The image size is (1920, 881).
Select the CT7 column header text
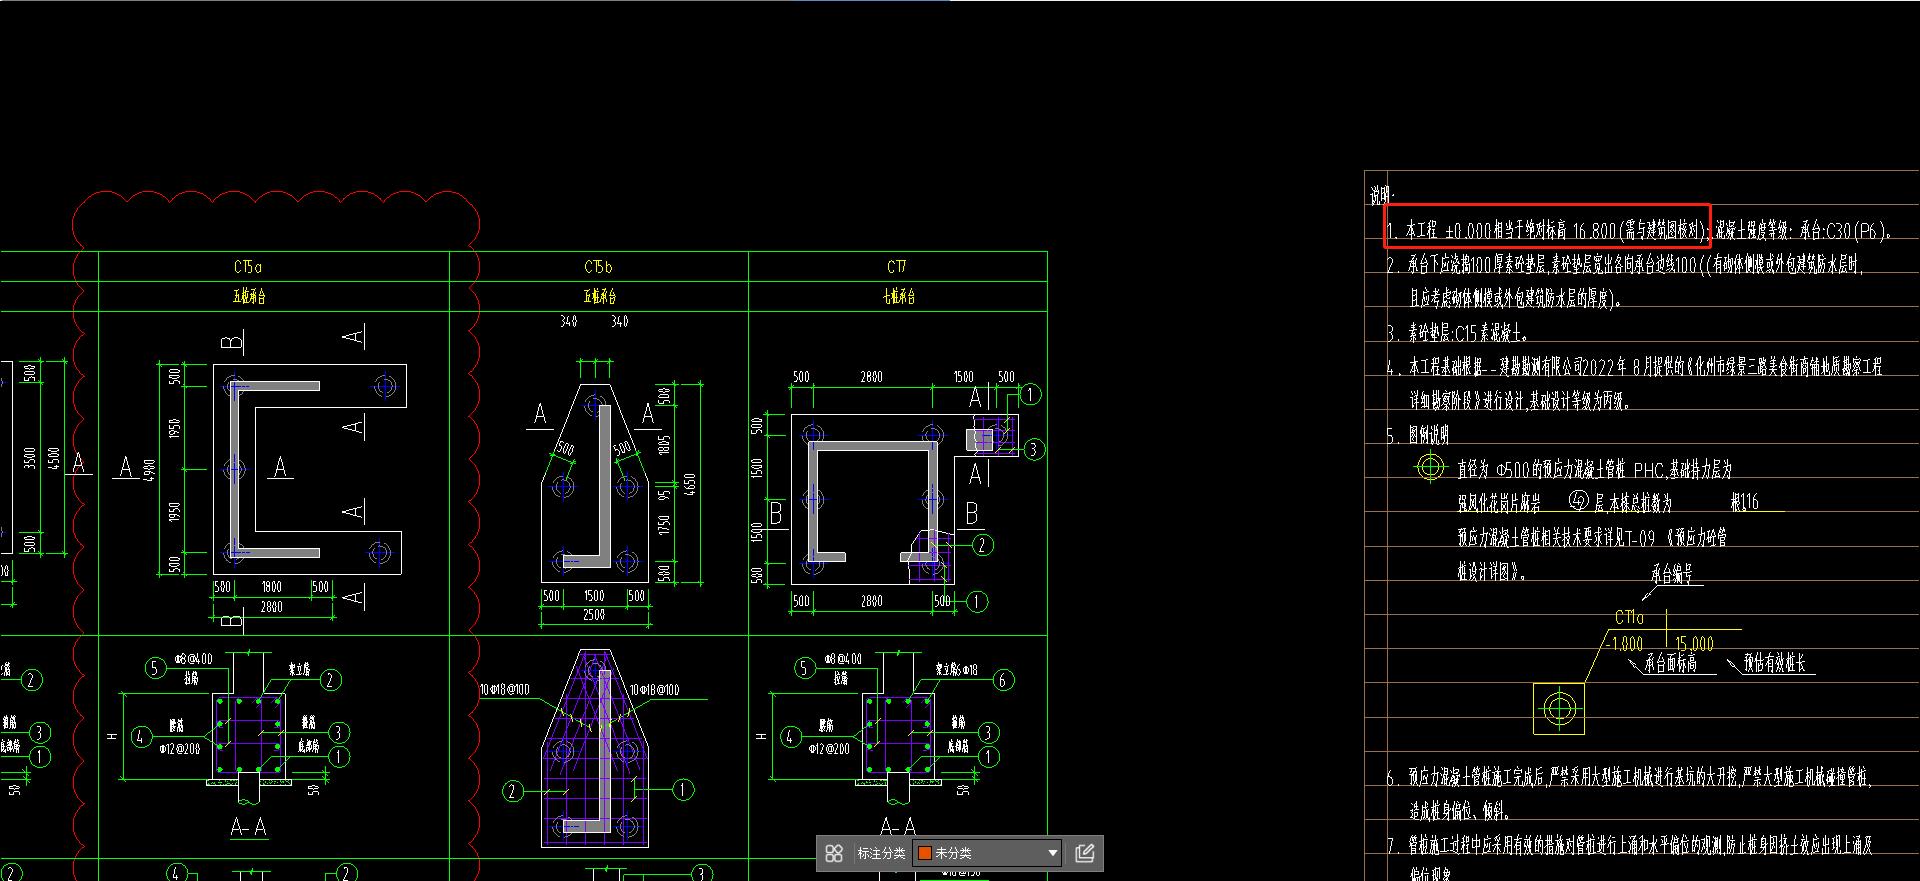(x=897, y=267)
